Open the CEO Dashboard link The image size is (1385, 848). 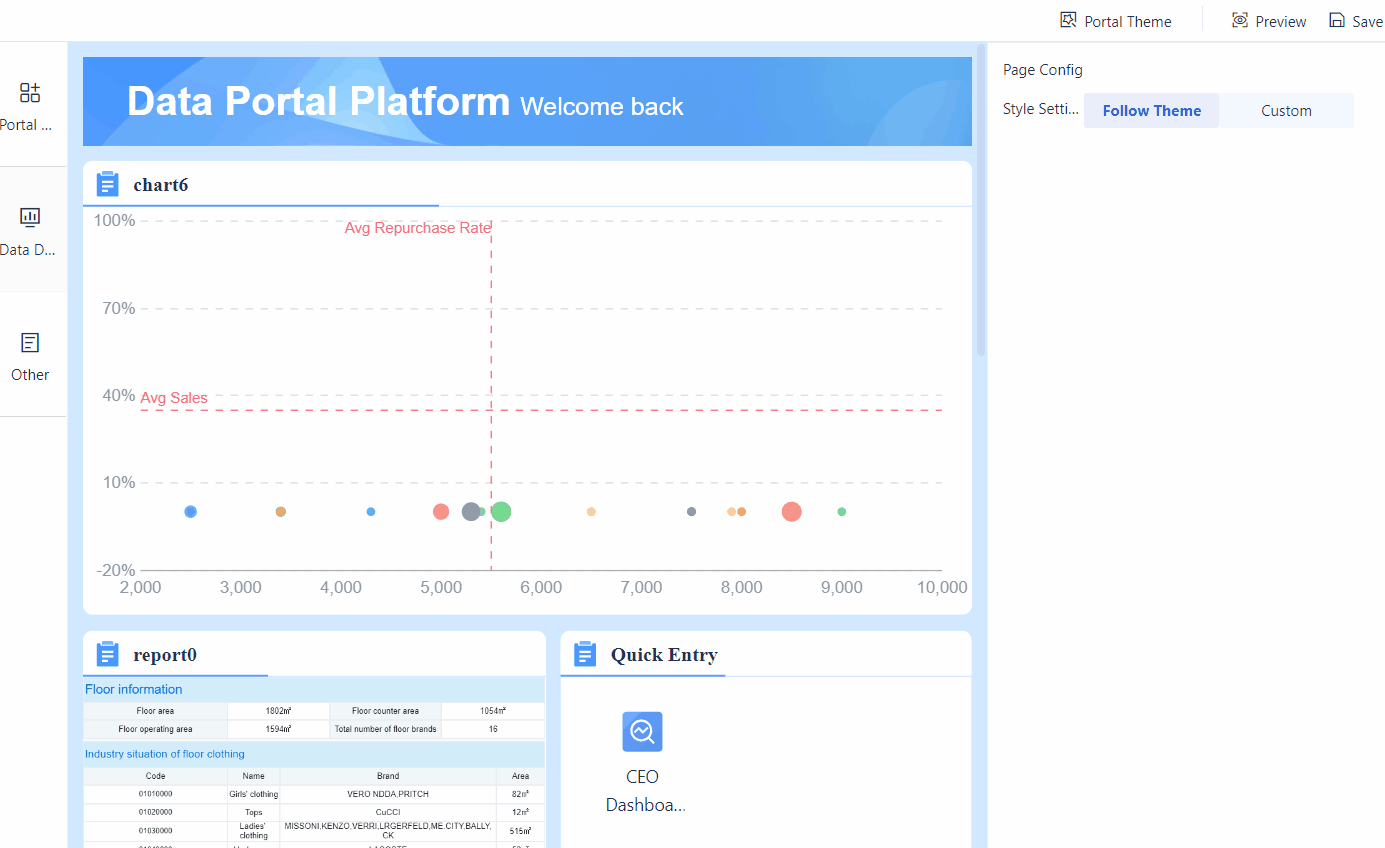tap(643, 790)
